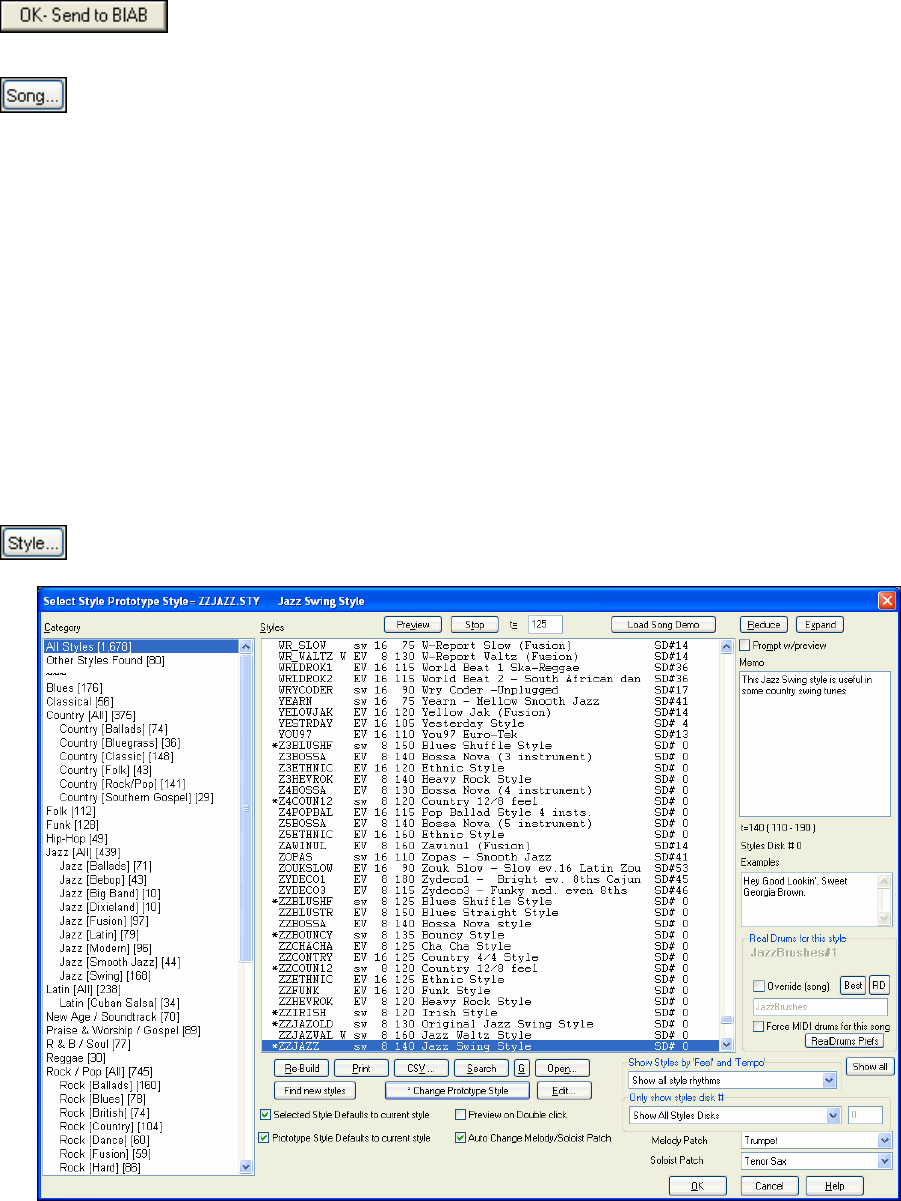This screenshot has height=1201, width=901.
Task: Click the Open... button
Action: [560, 1068]
